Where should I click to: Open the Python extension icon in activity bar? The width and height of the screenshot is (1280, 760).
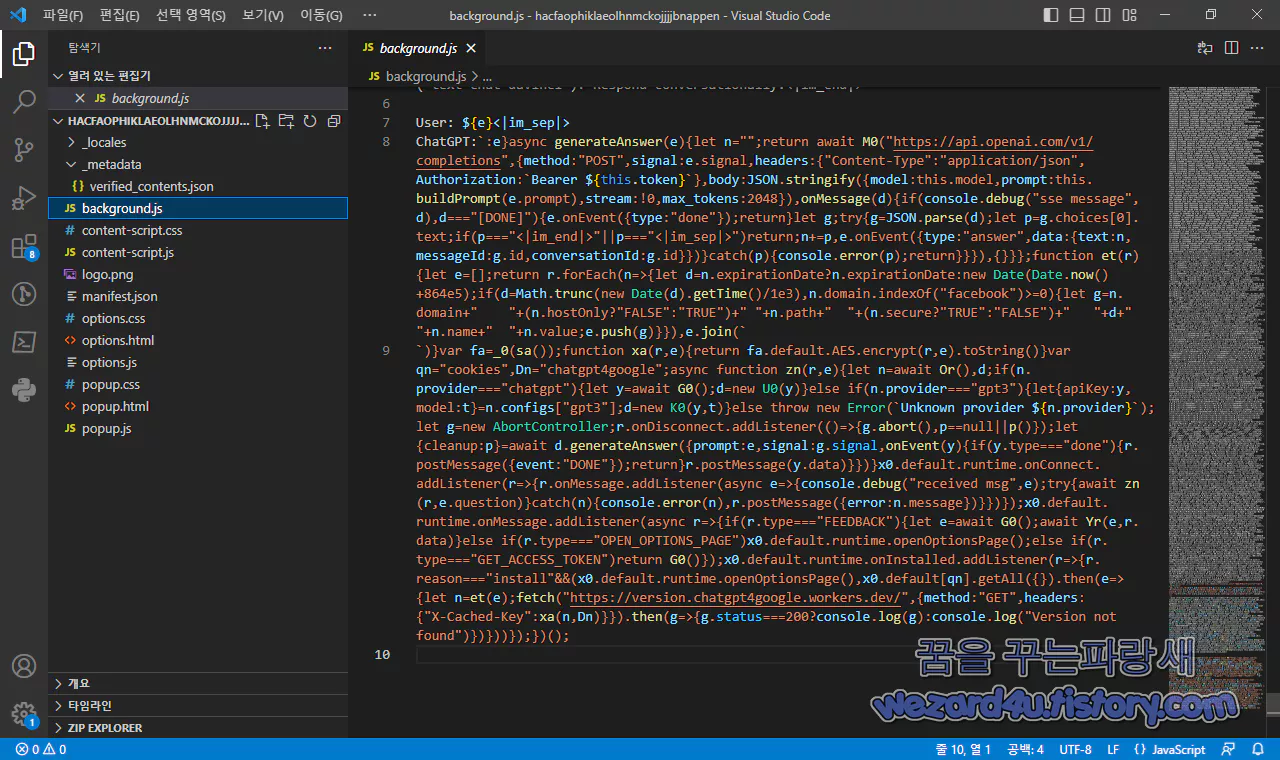coord(24,390)
